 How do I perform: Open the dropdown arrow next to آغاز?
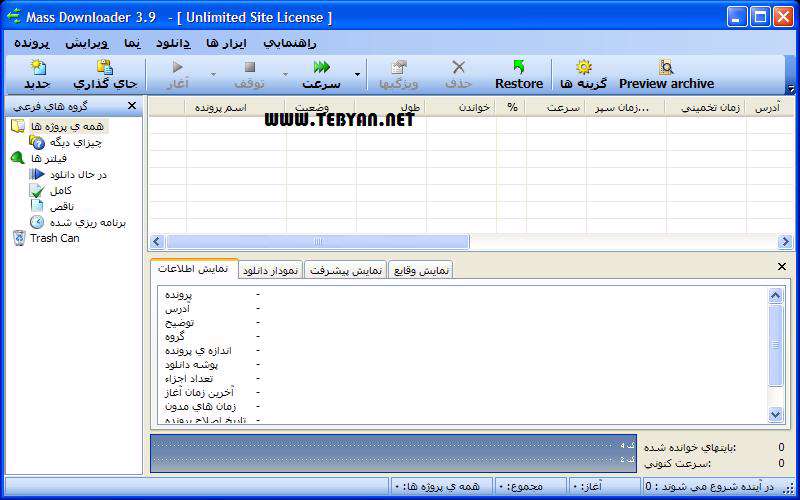coord(213,74)
